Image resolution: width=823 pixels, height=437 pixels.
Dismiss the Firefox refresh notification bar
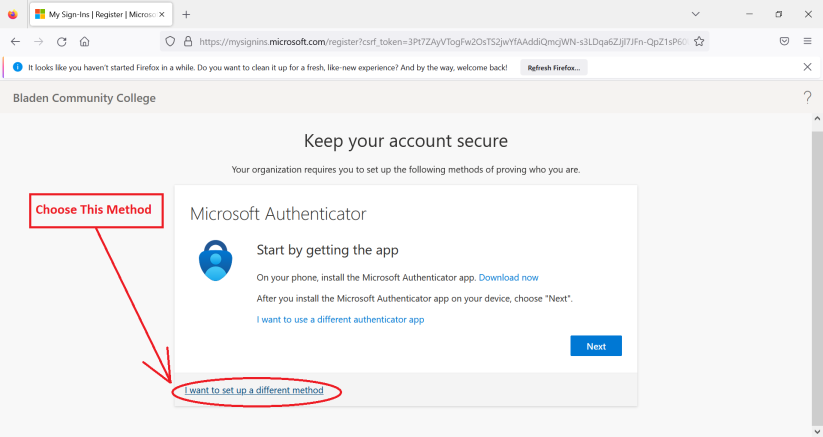807,67
